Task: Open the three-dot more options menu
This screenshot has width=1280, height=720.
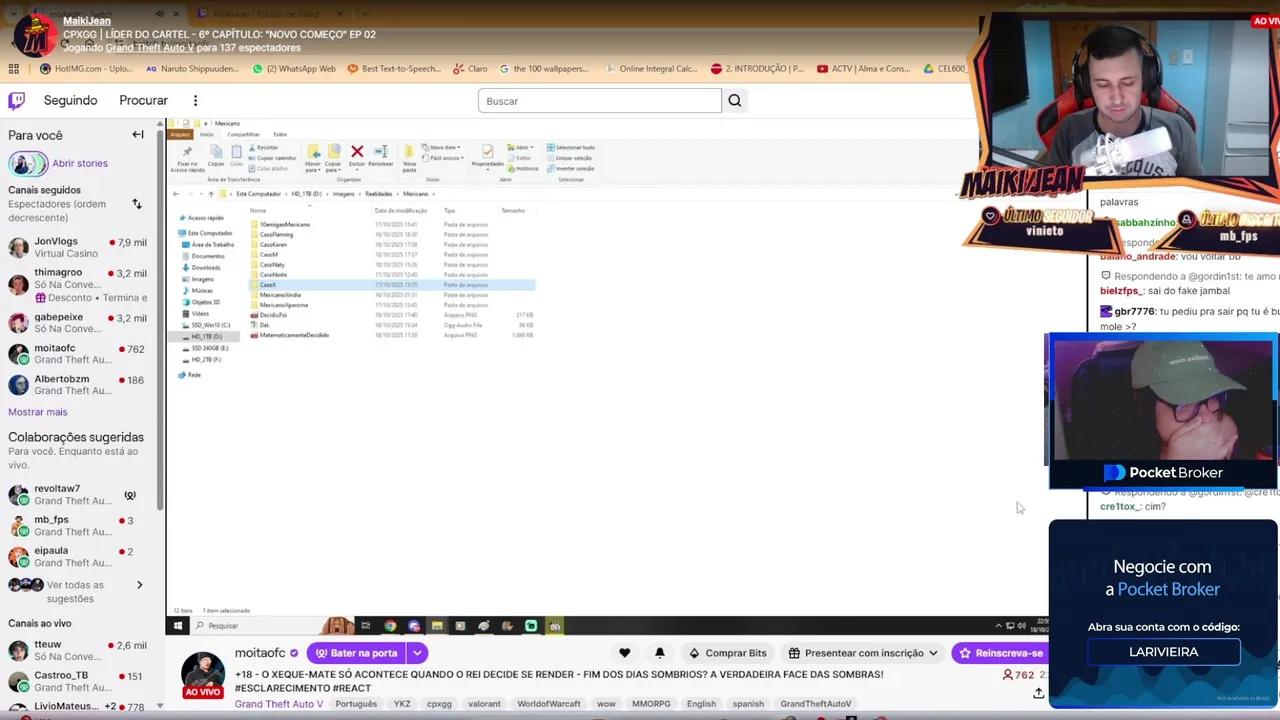Action: (x=195, y=100)
